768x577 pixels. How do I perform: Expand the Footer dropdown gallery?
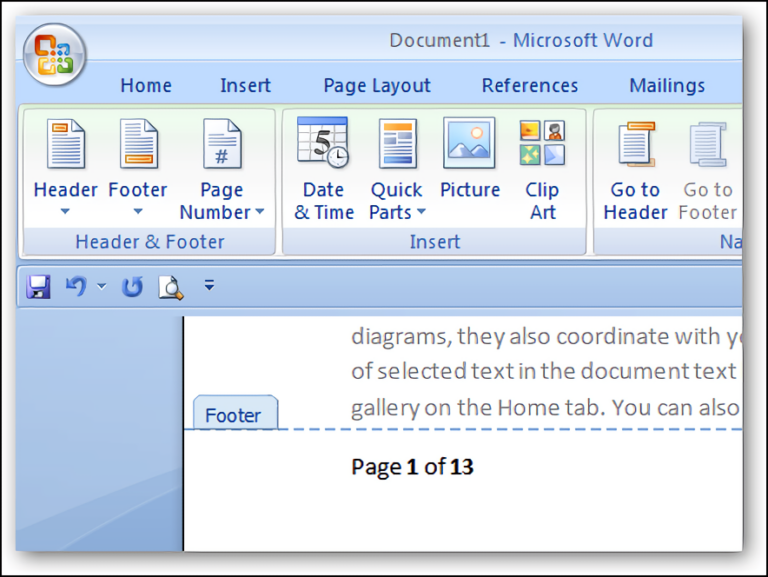click(138, 211)
